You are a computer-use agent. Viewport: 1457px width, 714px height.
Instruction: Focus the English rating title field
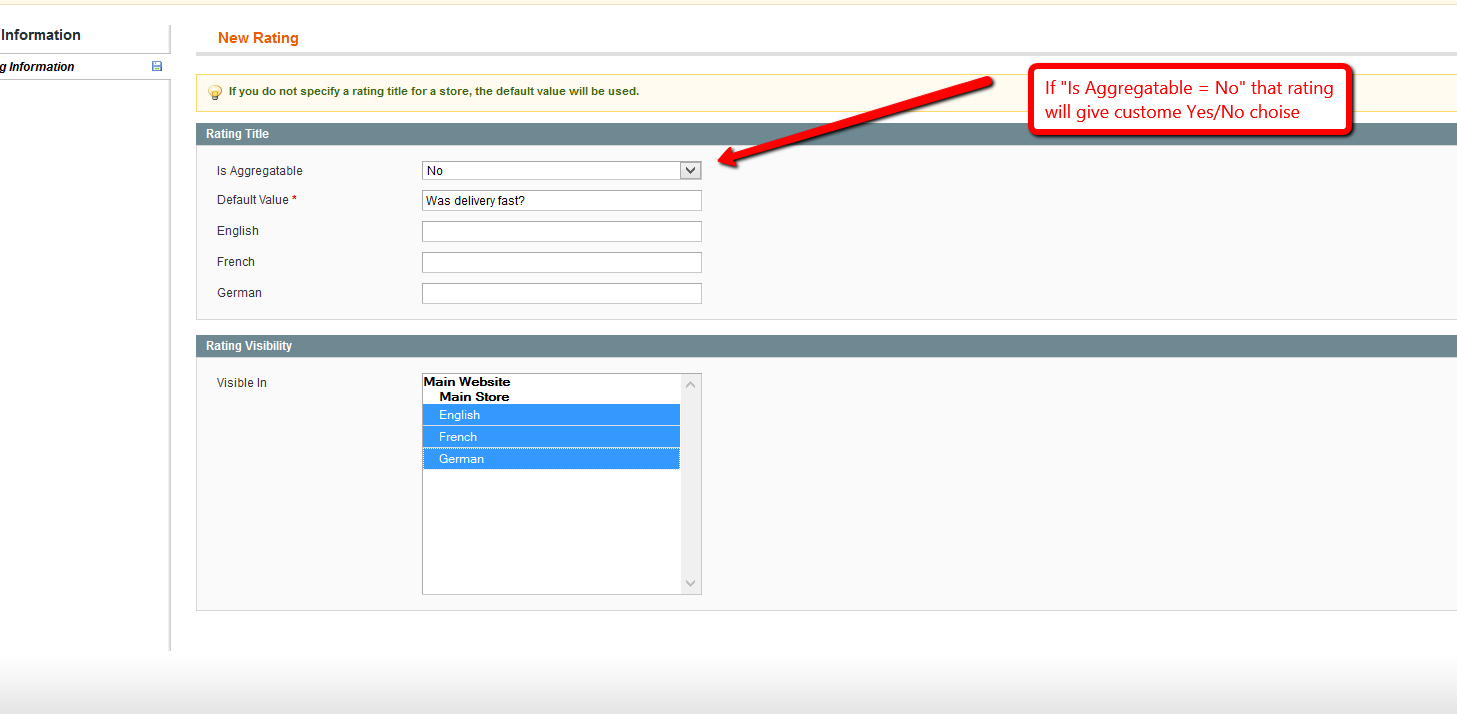click(x=561, y=232)
